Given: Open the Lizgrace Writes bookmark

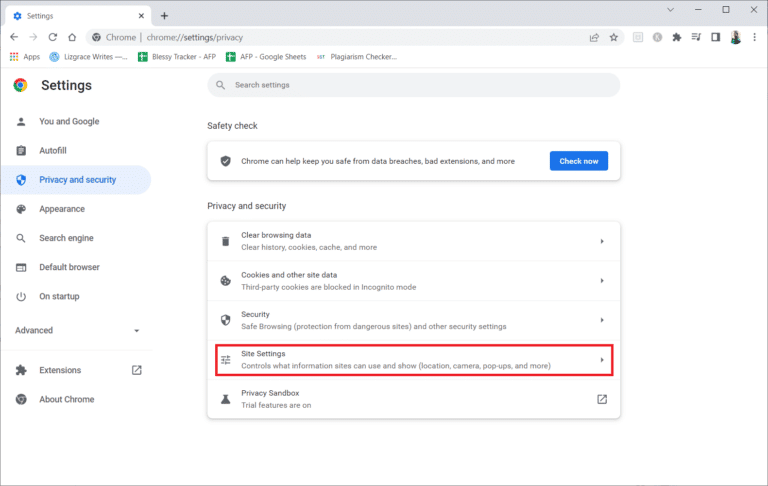Looking at the screenshot, I should pos(88,57).
